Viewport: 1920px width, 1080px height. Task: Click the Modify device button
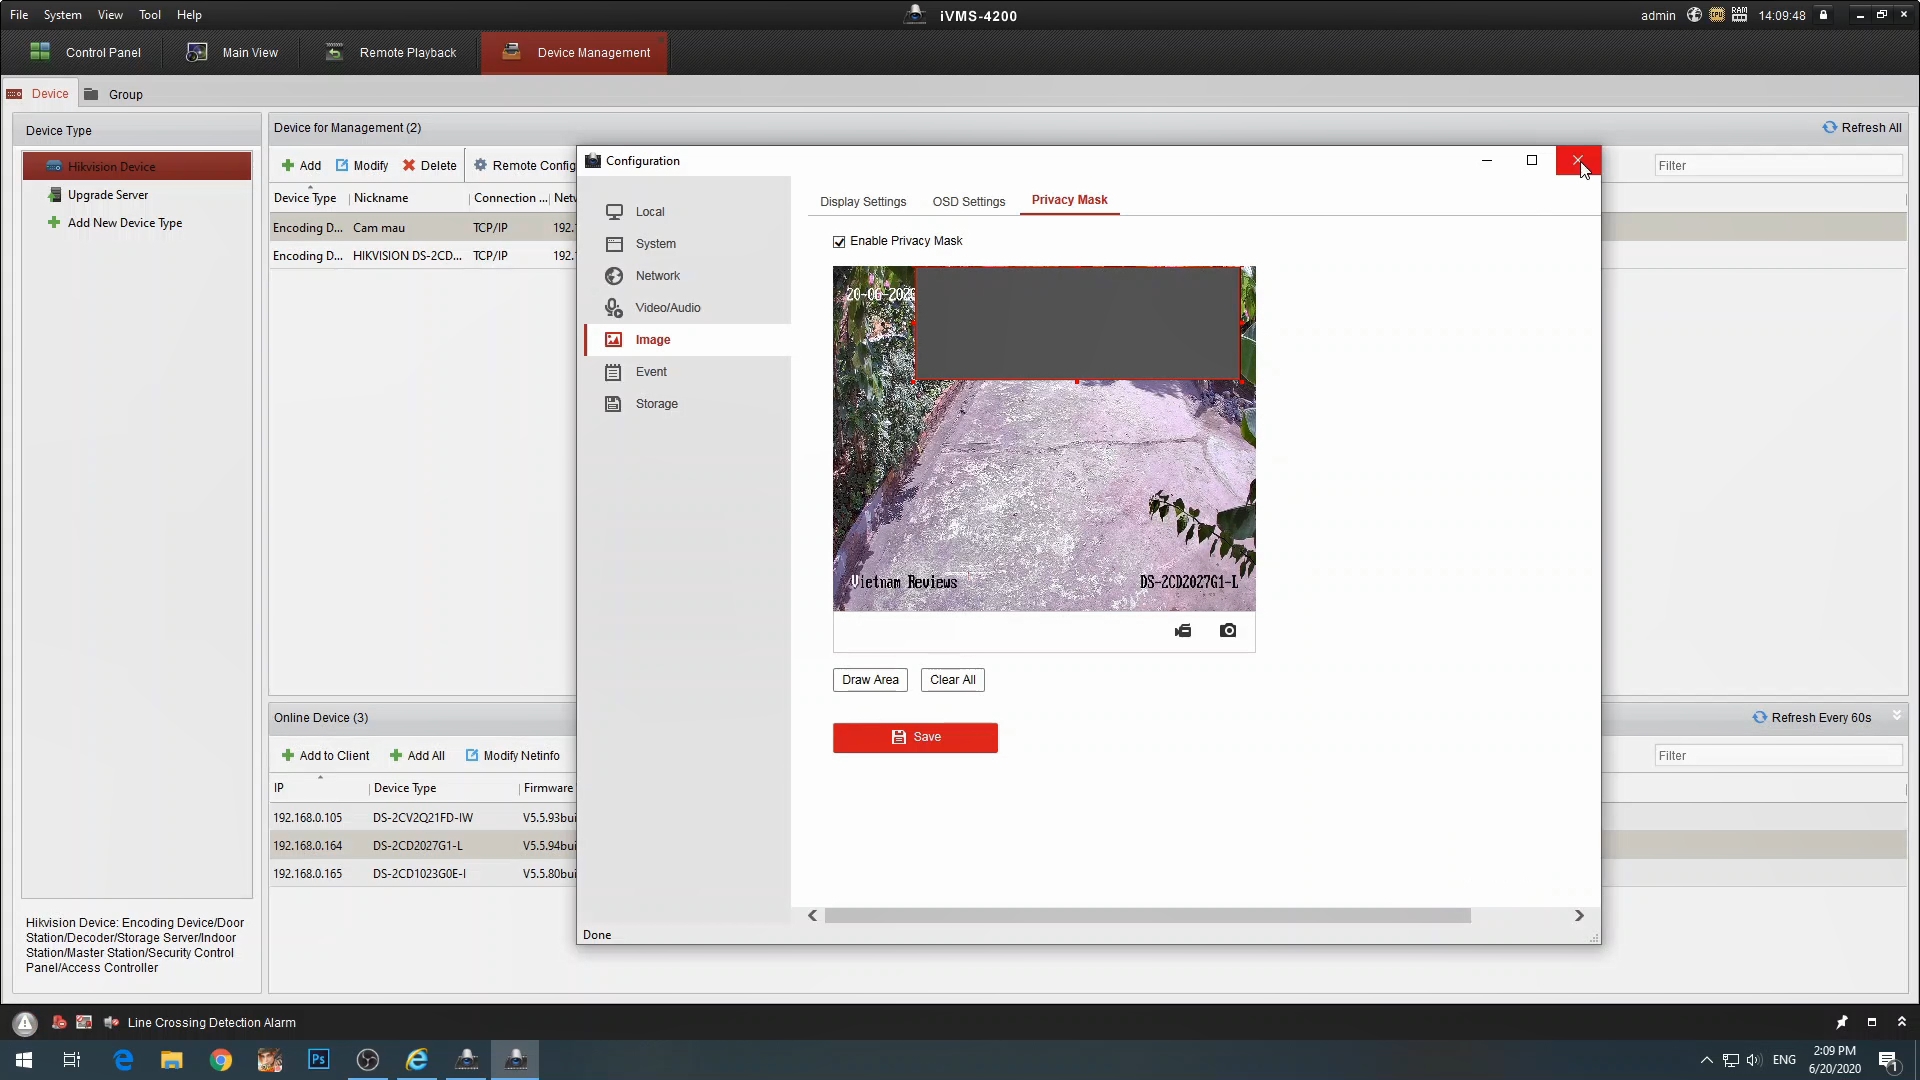[x=362, y=166]
